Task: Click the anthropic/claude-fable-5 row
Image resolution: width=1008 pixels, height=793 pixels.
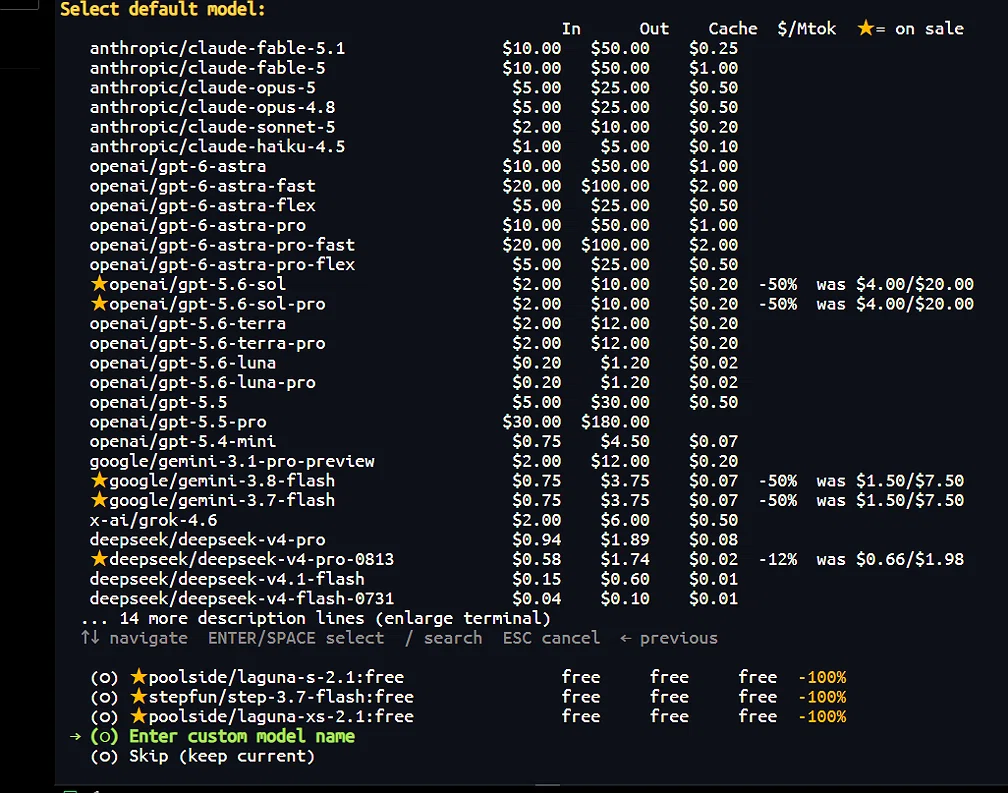Action: 414,68
